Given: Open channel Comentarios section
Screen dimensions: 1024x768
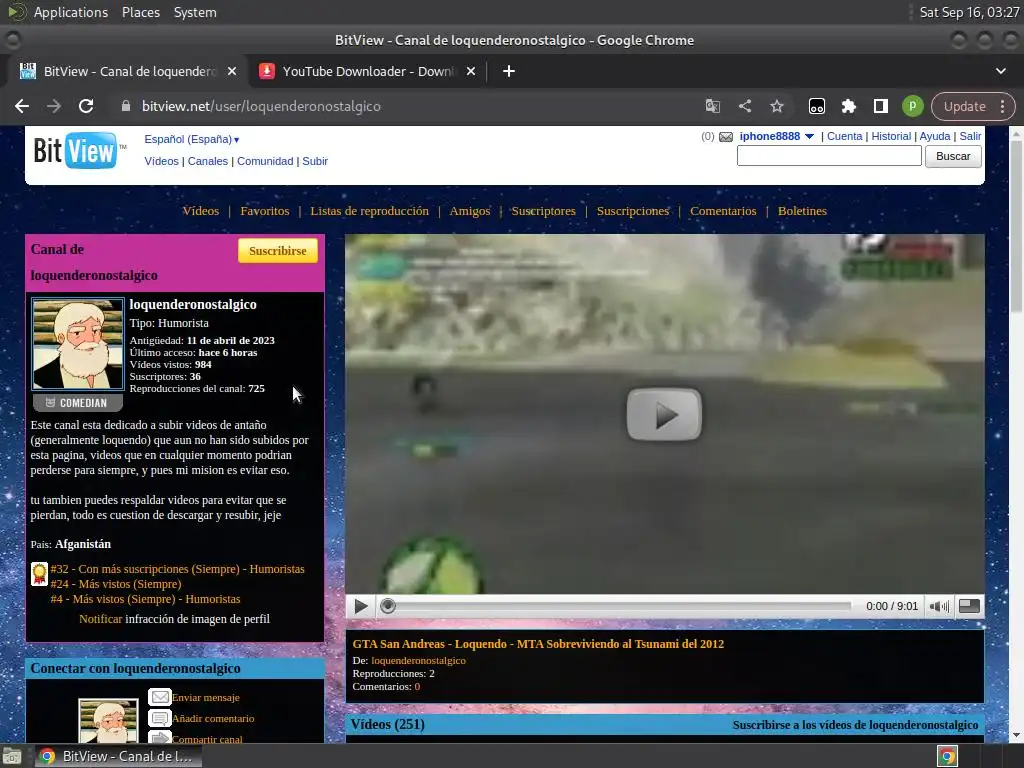Looking at the screenshot, I should point(723,211).
